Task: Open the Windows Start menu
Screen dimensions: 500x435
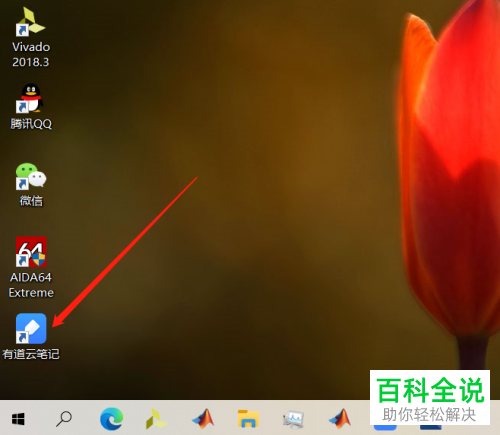Action: pos(18,419)
